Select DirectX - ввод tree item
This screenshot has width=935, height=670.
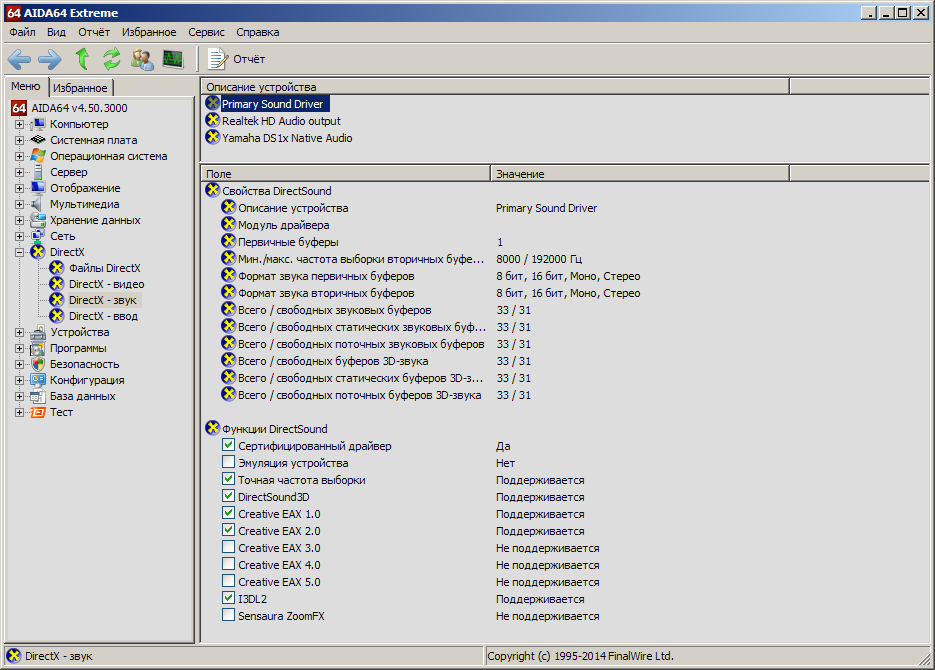coord(103,317)
